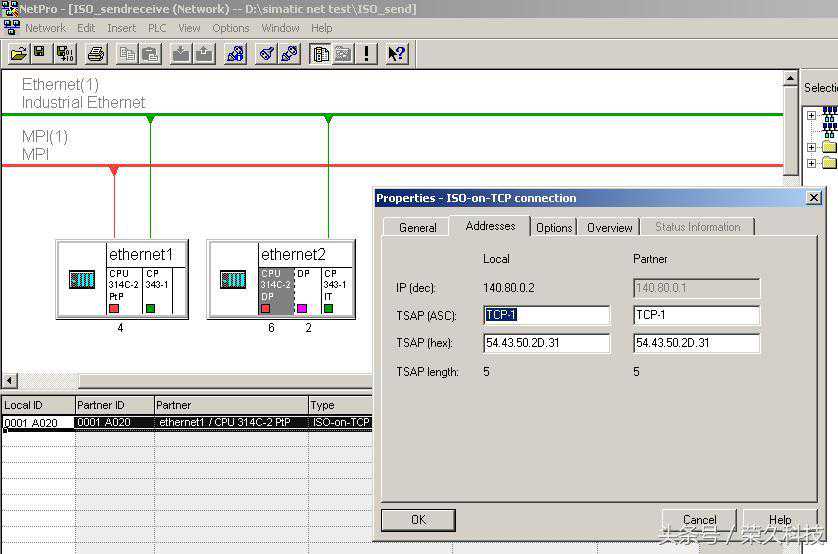
Task: Switch to the General tab
Action: [417, 227]
